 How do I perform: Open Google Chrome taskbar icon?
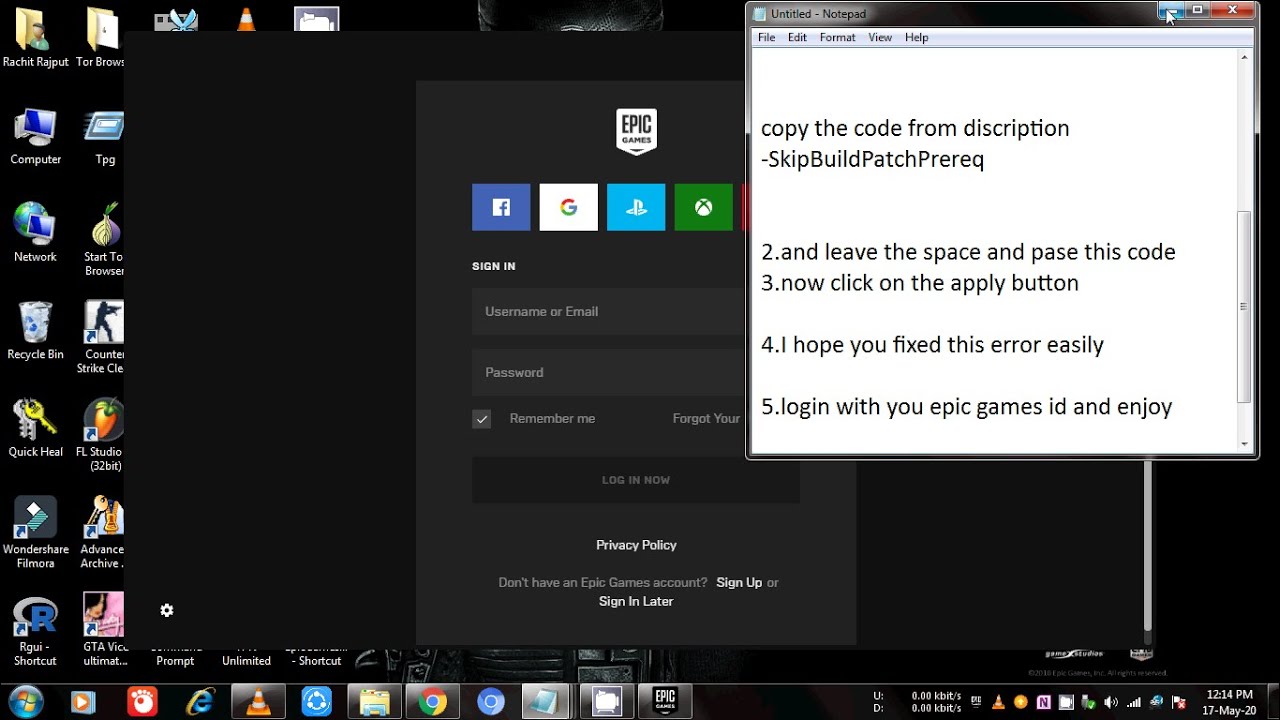(432, 702)
